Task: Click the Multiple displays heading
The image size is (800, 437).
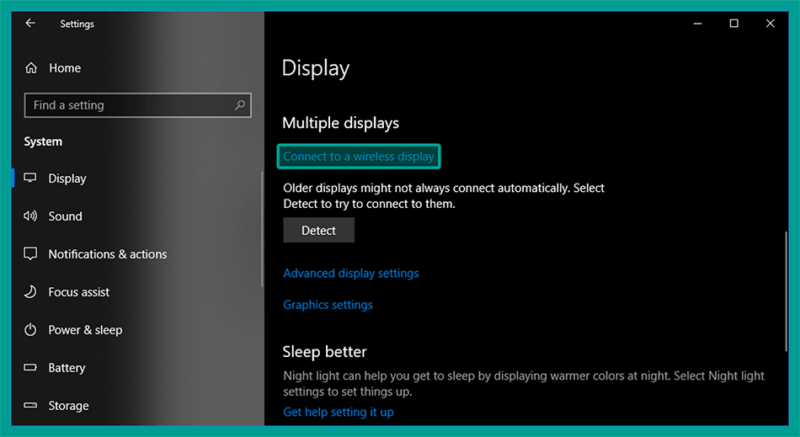Action: click(341, 123)
